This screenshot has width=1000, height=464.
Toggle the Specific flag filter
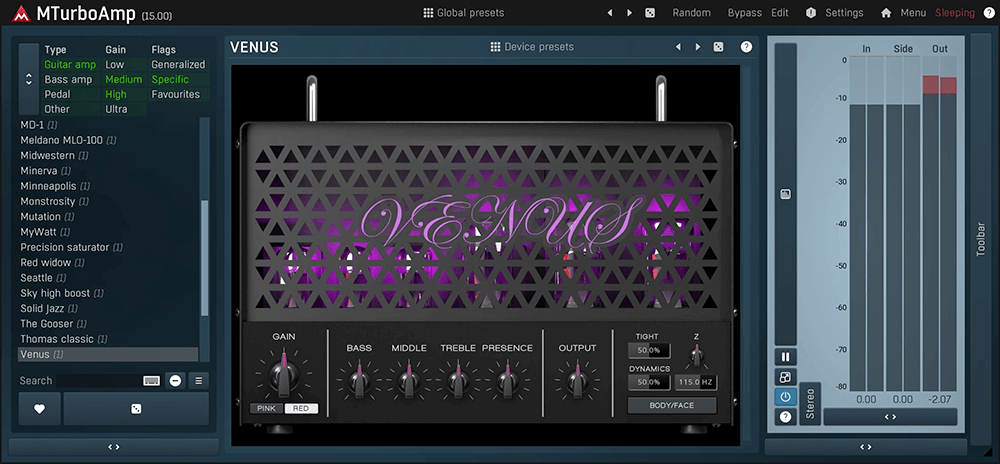(x=170, y=80)
